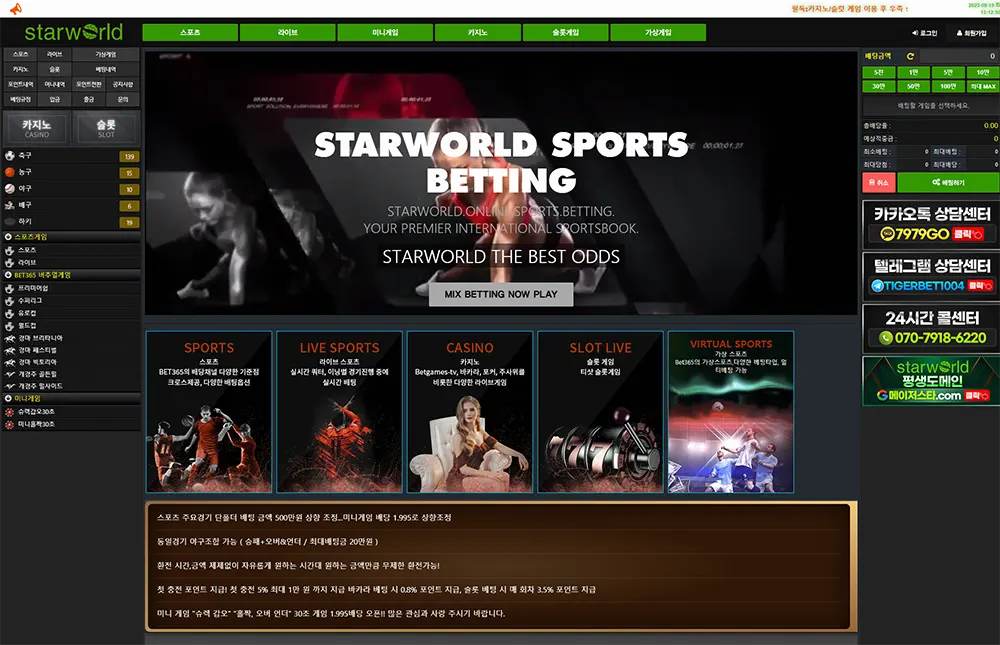The width and height of the screenshot is (1000, 645).
Task: Click the greyhound icon for 개경주 힐사이드
Action: click(10, 387)
